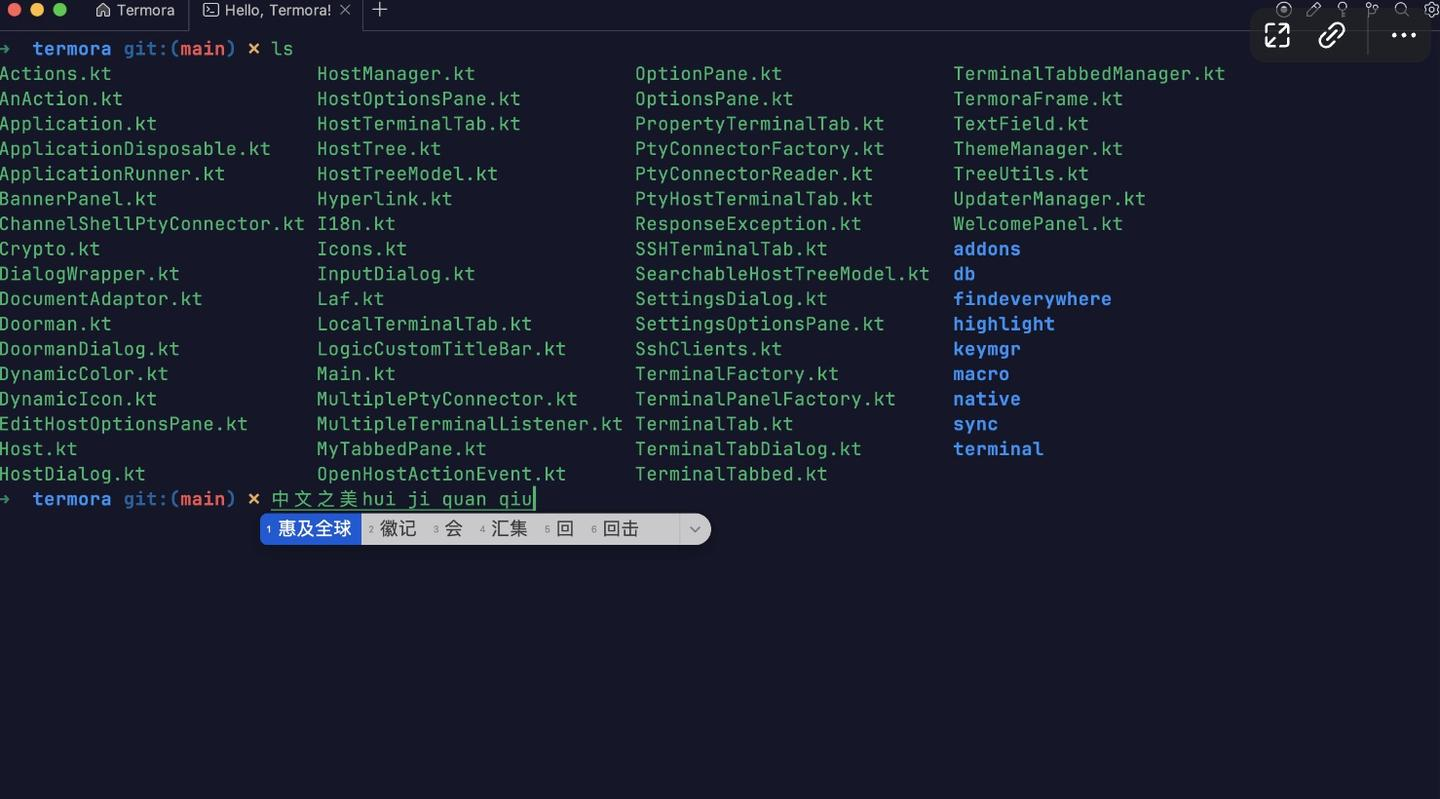The image size is (1440, 799).
Task: Click SearchableHostTreeModel.kt file name
Action: coord(782,274)
